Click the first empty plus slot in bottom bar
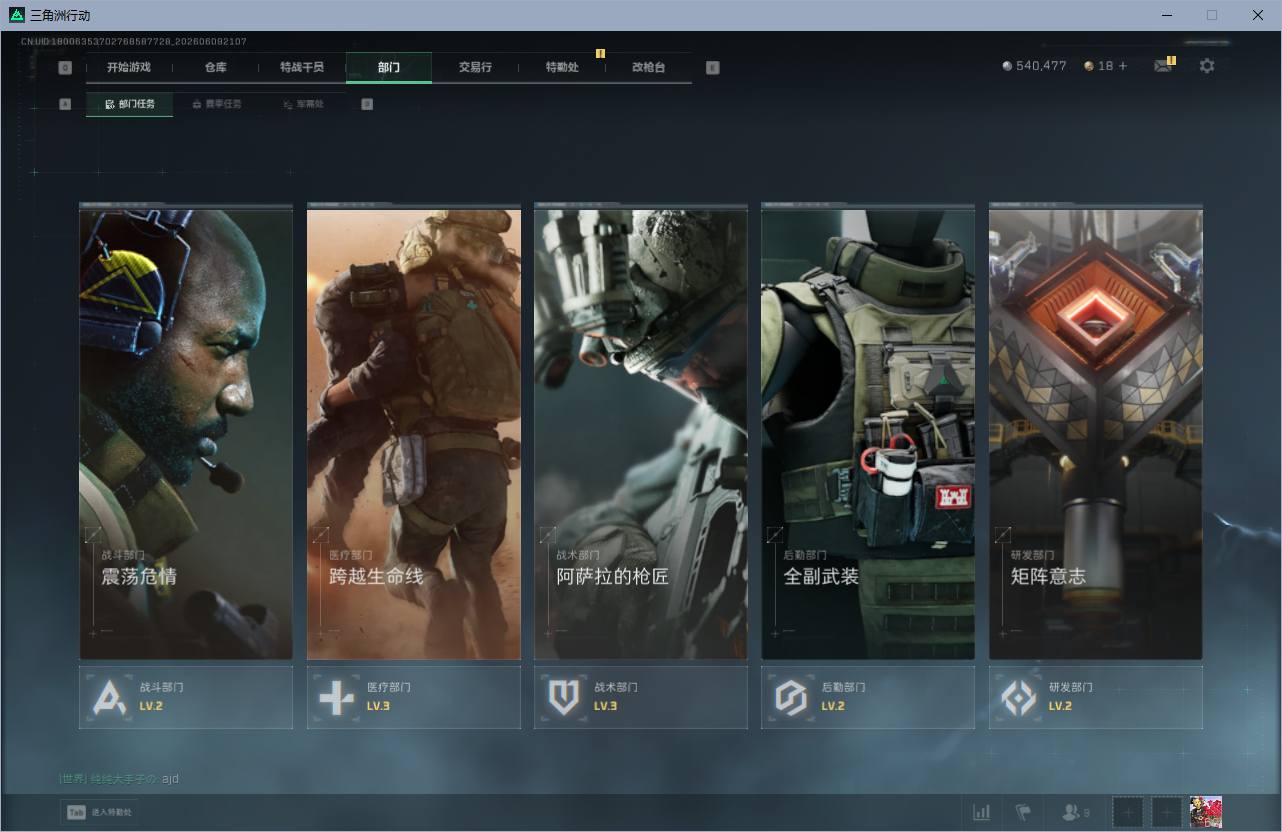 coord(1128,812)
